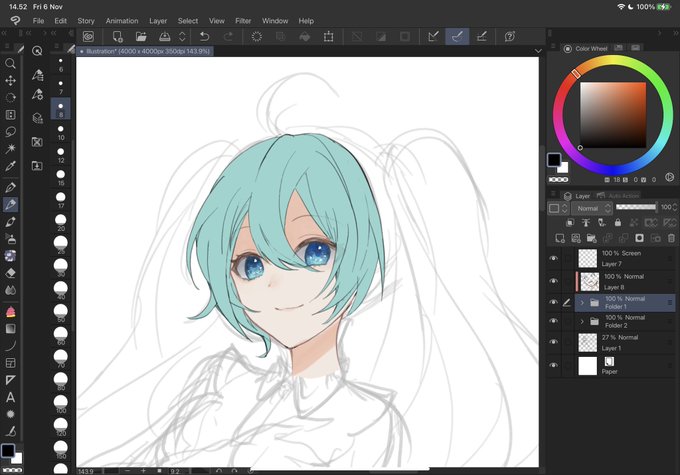The width and height of the screenshot is (680, 475).
Task: Open the Window menu
Action: click(x=275, y=21)
